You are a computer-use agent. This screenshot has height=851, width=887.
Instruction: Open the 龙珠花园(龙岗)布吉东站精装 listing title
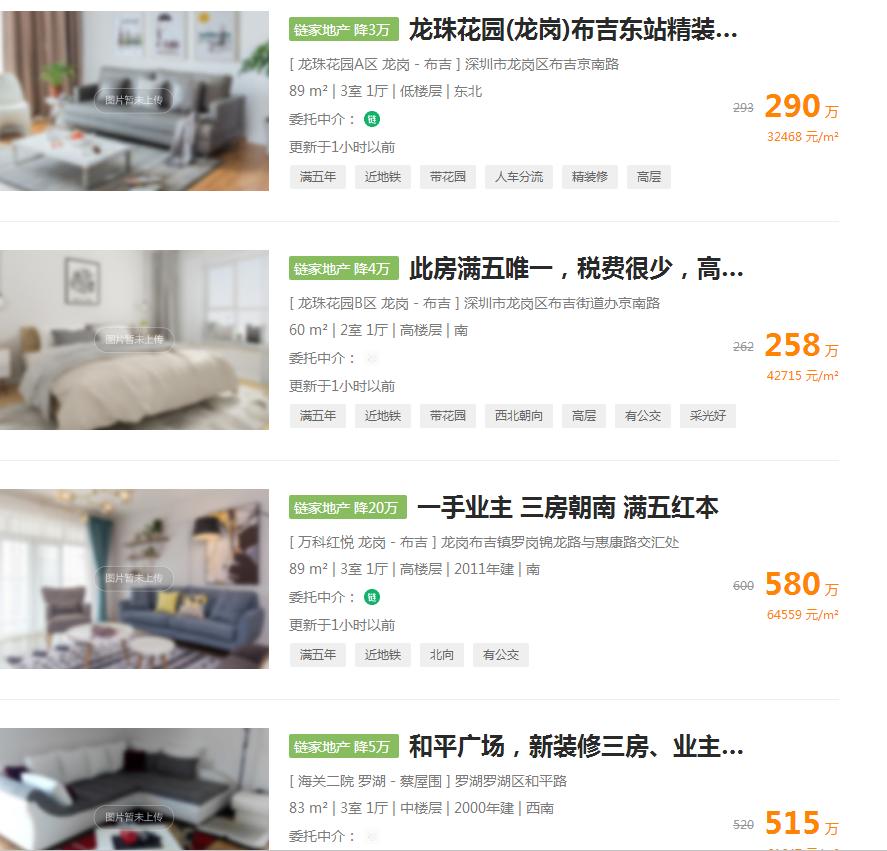(572, 29)
